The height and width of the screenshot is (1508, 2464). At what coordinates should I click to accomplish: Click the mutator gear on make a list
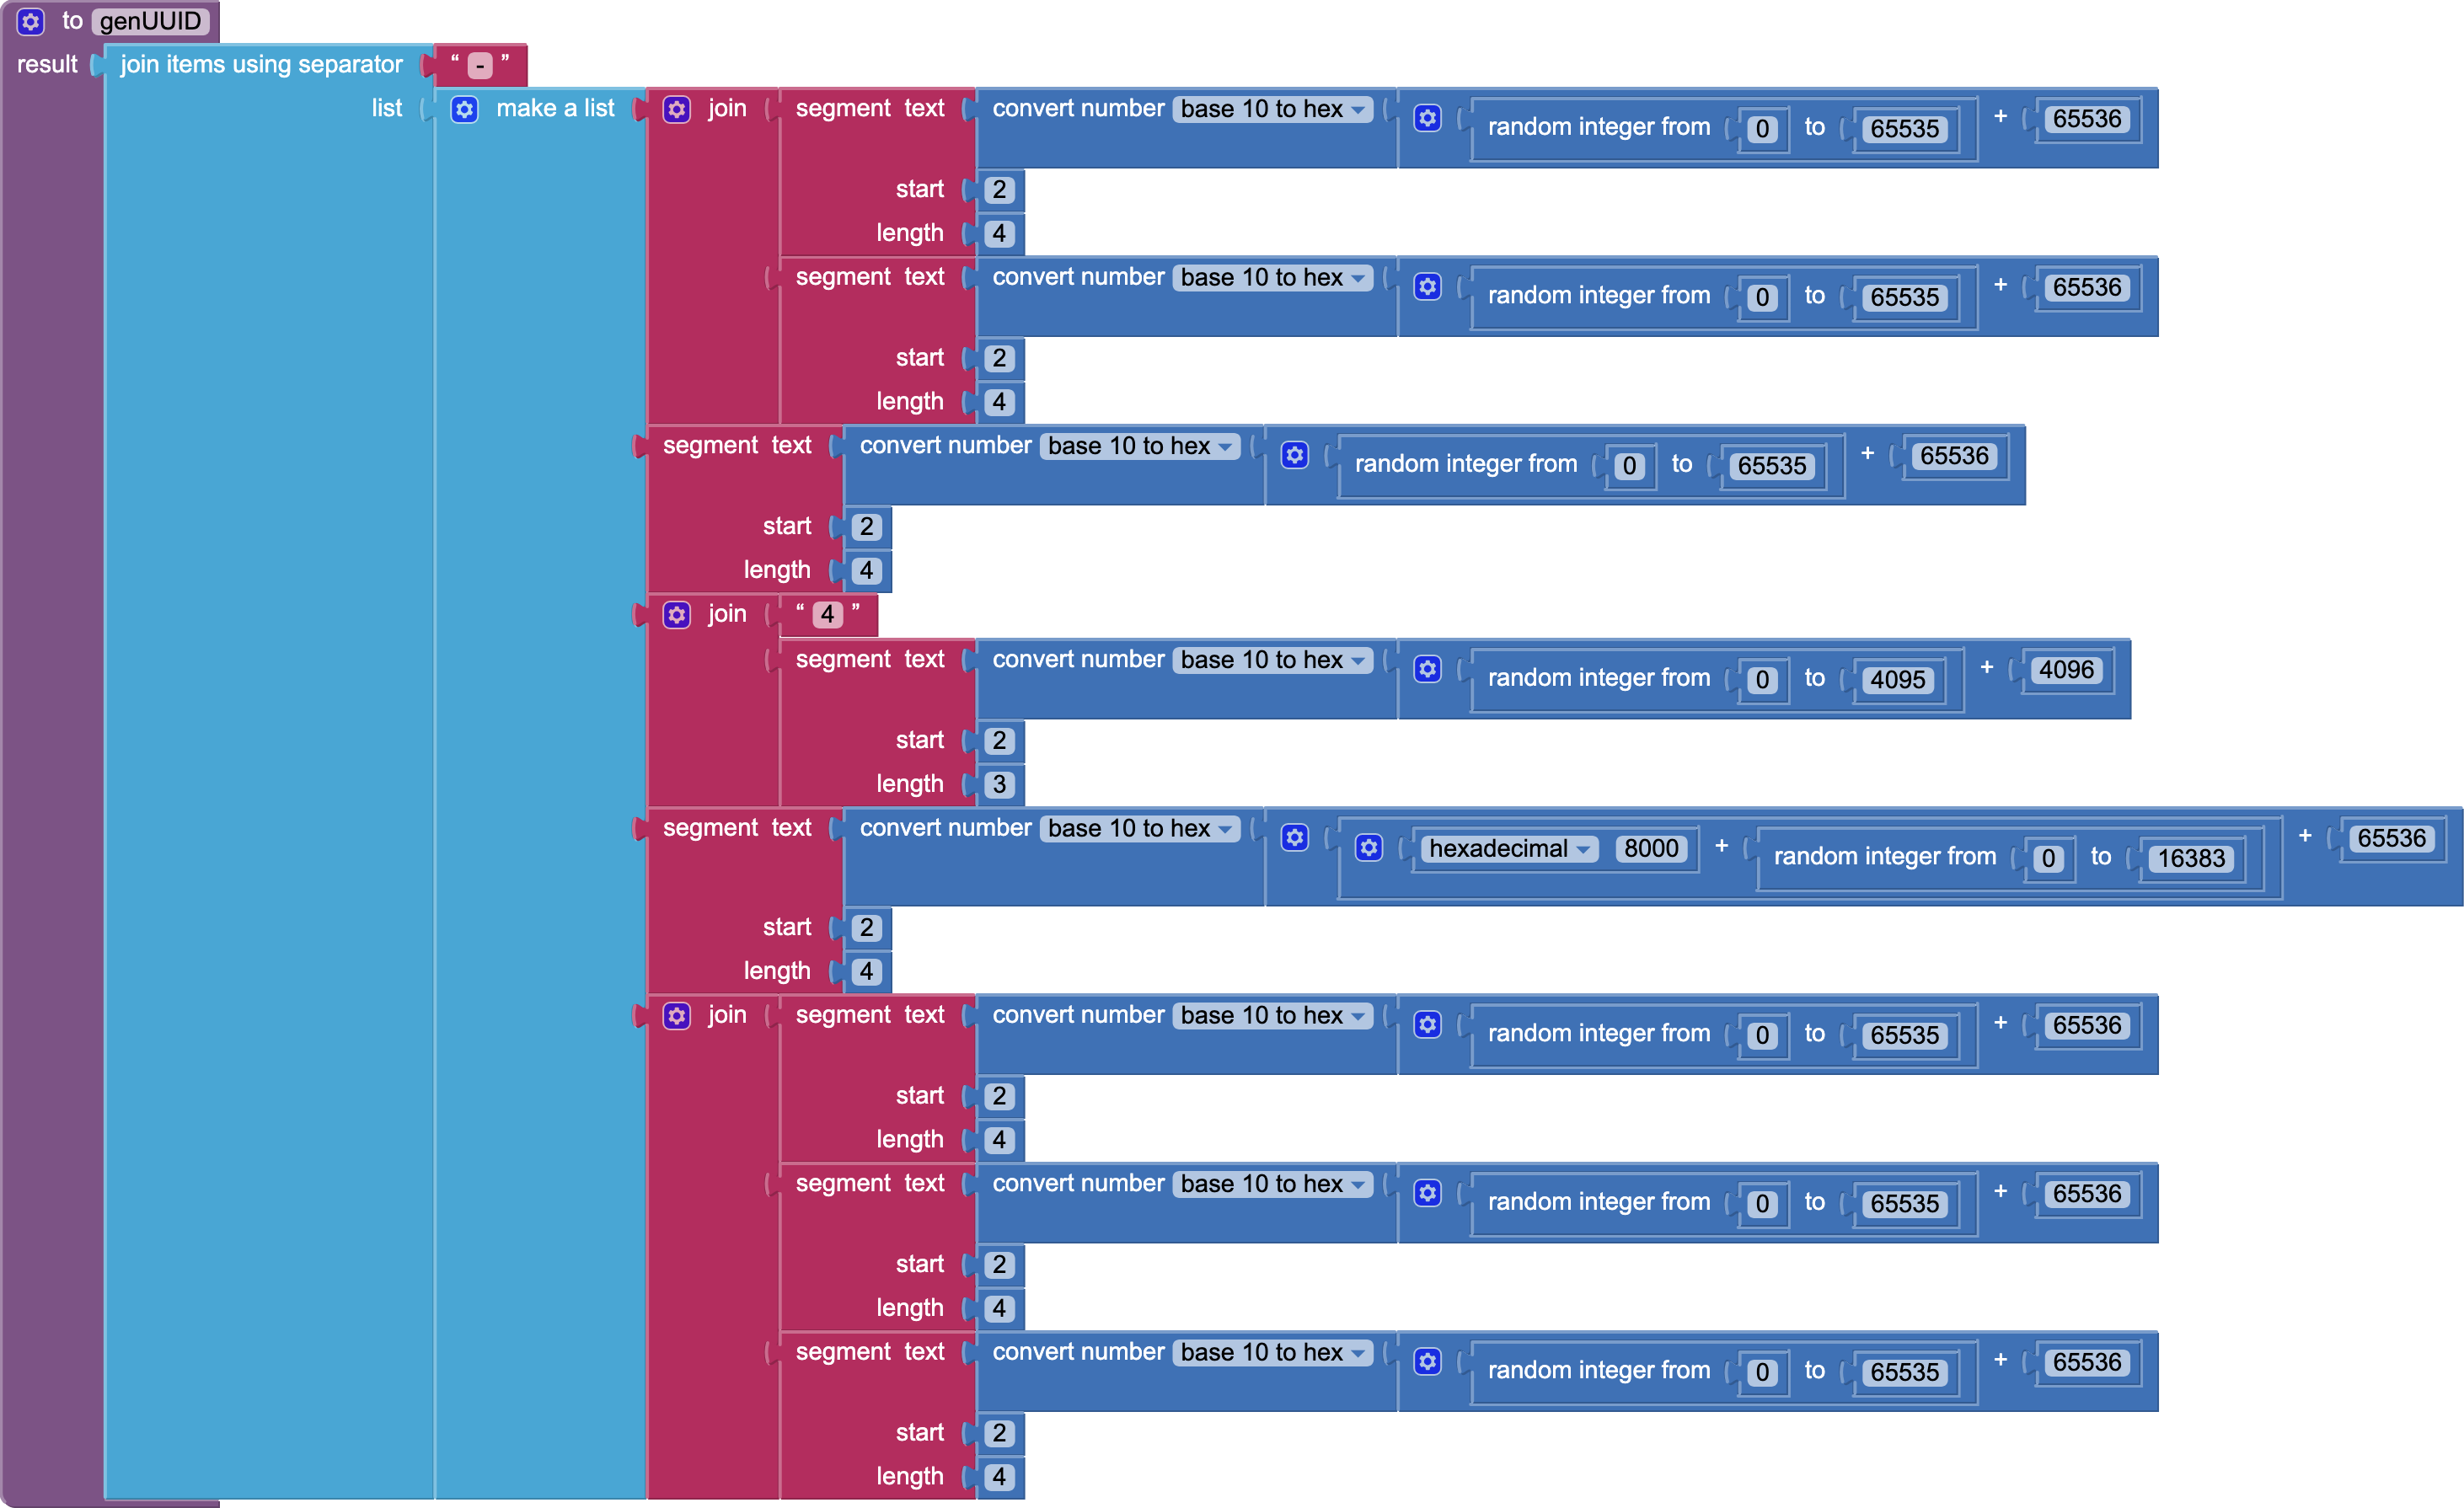[x=464, y=109]
